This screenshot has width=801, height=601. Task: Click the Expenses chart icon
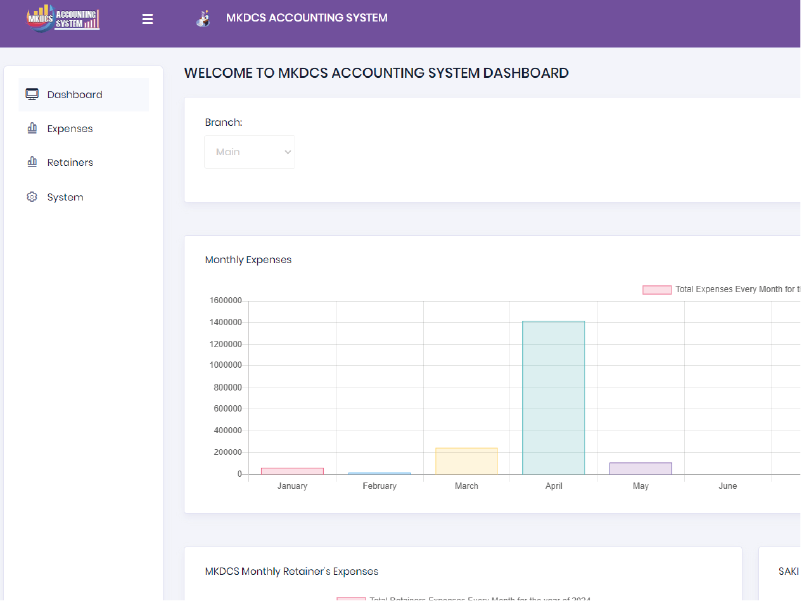click(x=32, y=128)
